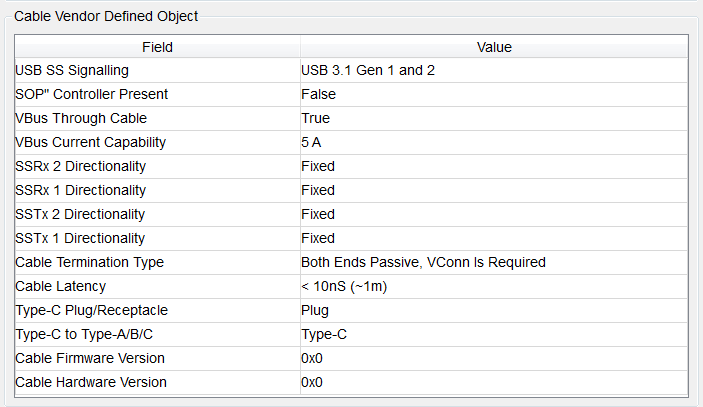Click the '< 10nS (~1m)' latency value
703x407 pixels.
343,286
